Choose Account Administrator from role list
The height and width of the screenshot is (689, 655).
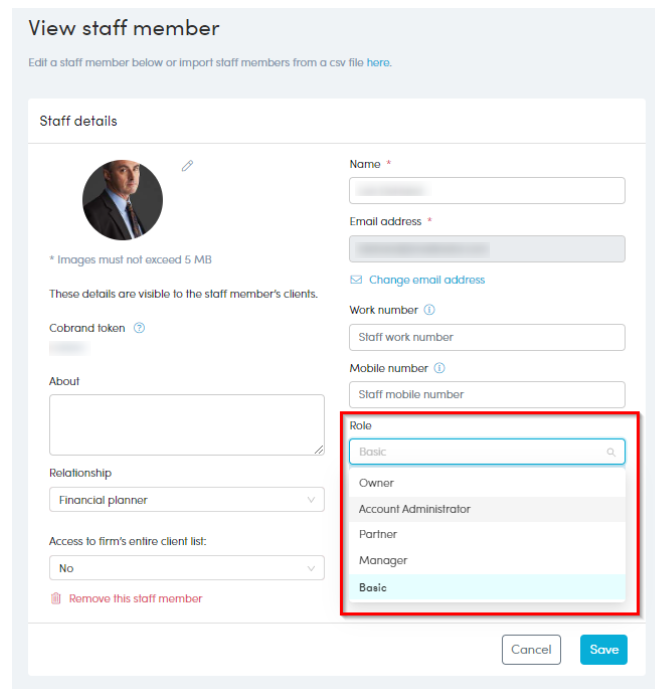coord(415,509)
